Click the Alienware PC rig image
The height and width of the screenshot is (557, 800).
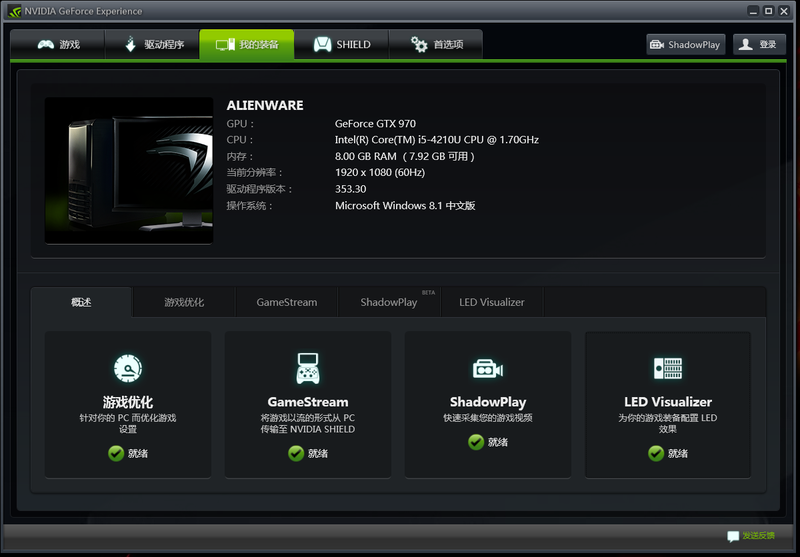coord(129,170)
